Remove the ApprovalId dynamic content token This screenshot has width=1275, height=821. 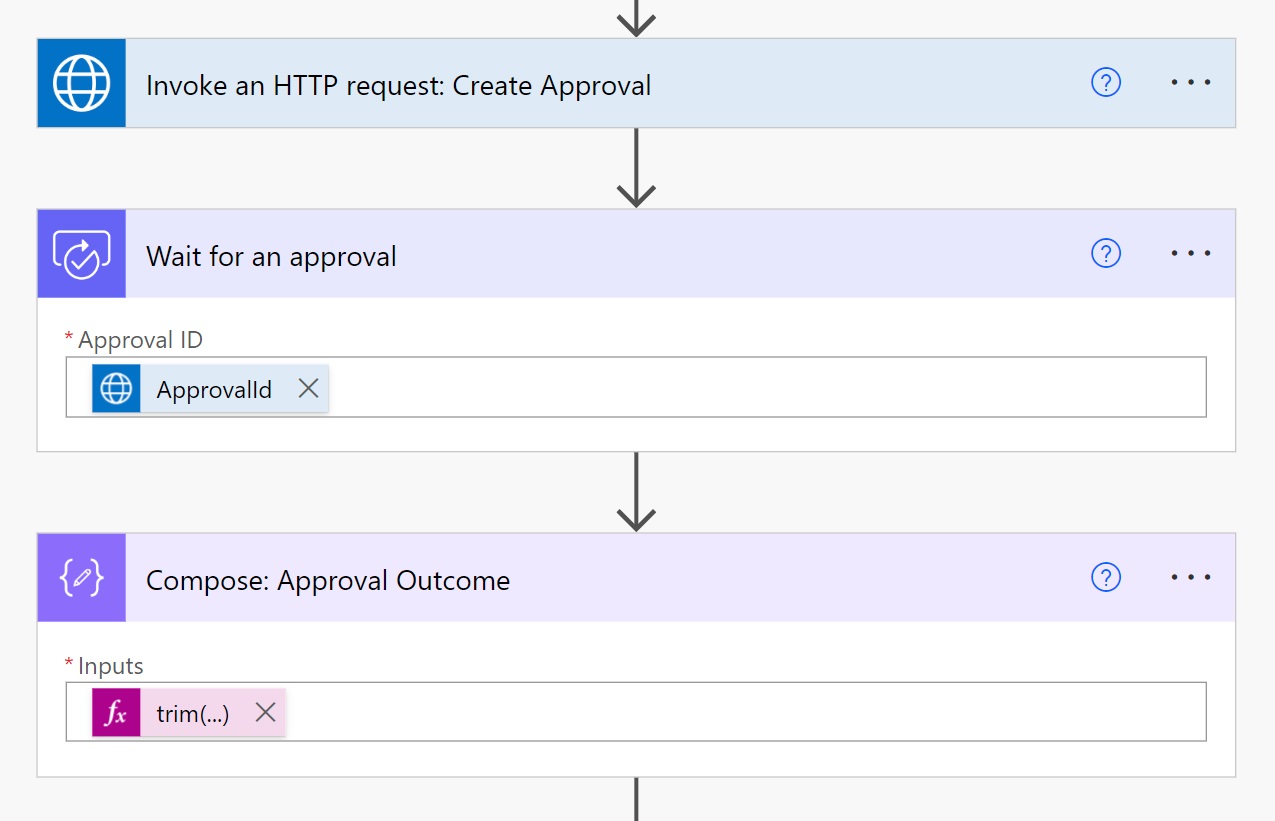tap(308, 388)
